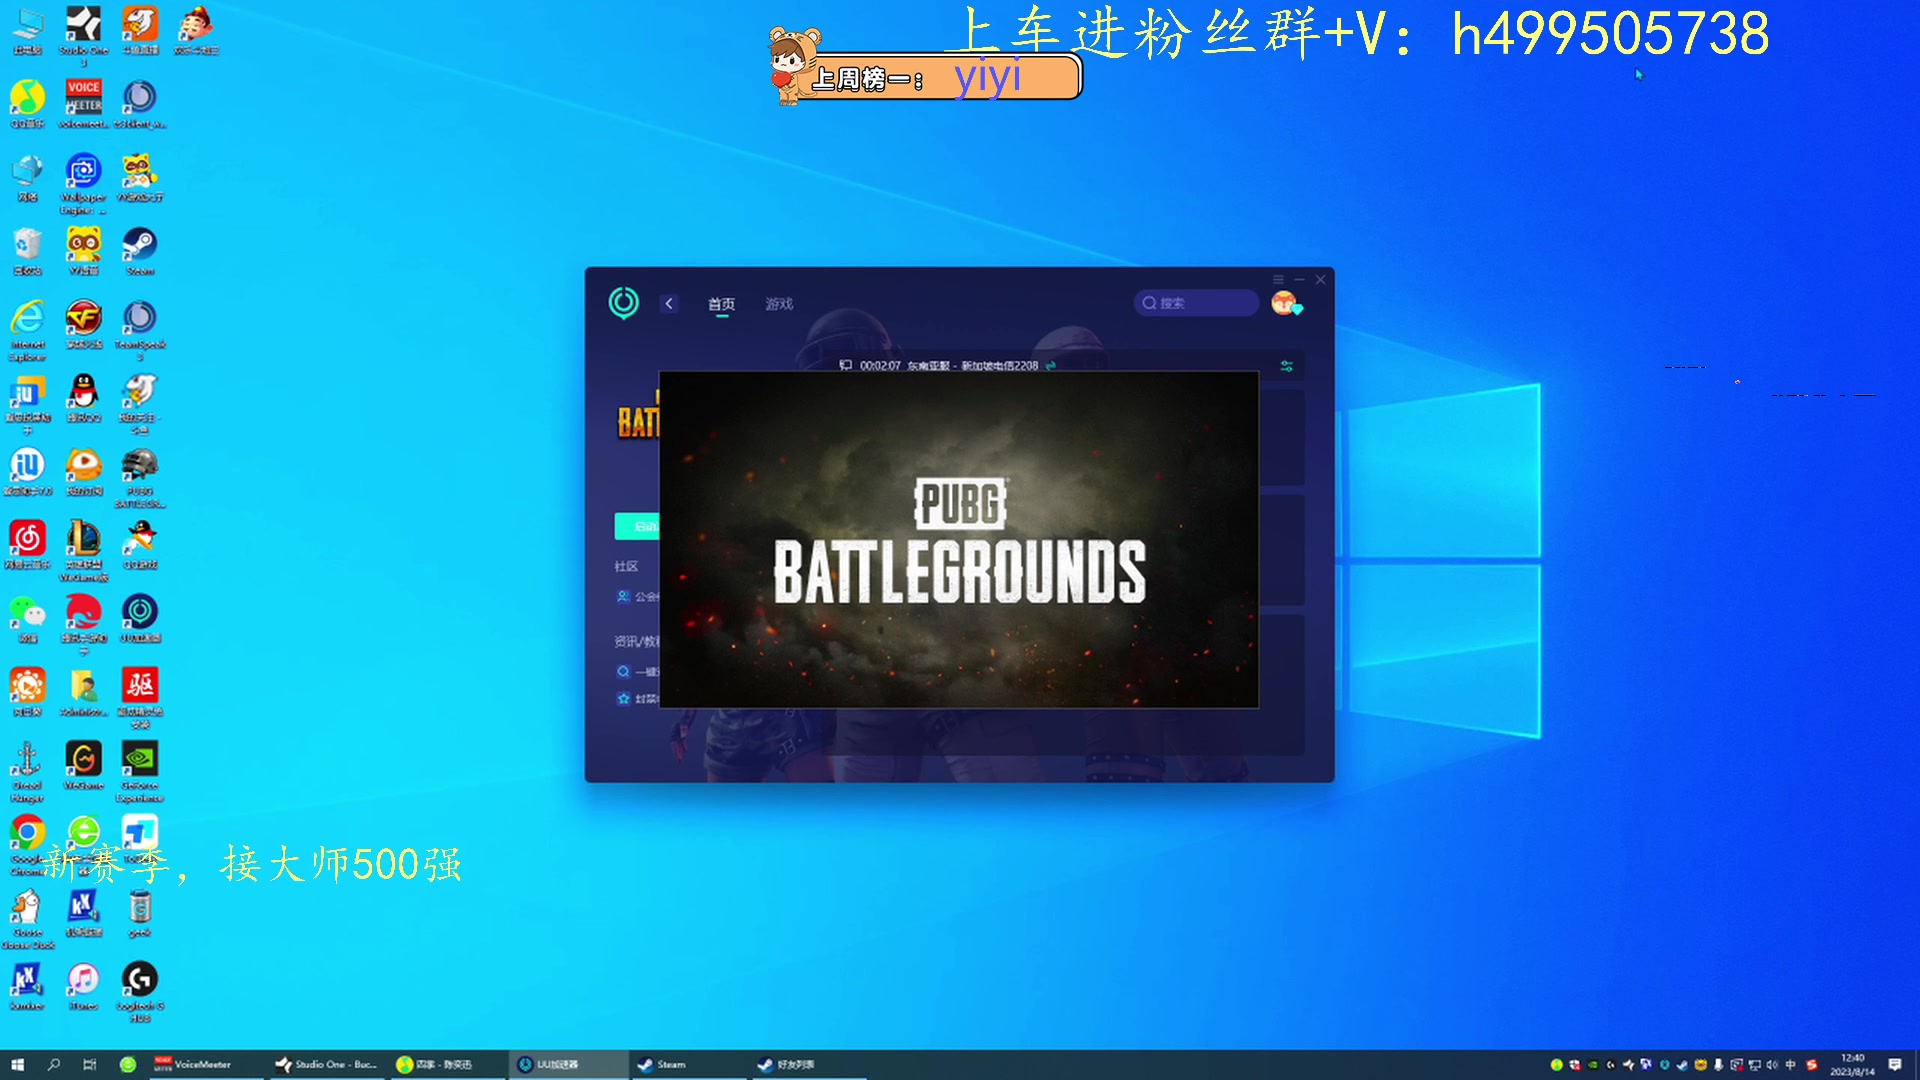The image size is (1920, 1080).
Task: Open the UU accelerator desktop shortcut
Action: tap(140, 619)
